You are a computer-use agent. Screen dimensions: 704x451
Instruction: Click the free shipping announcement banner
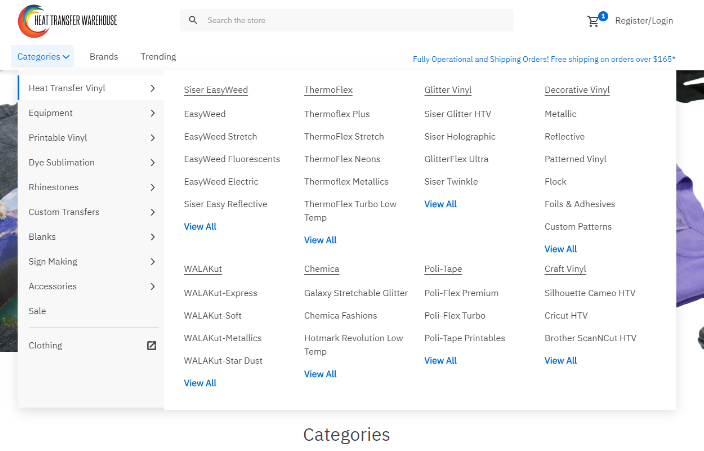pos(544,59)
